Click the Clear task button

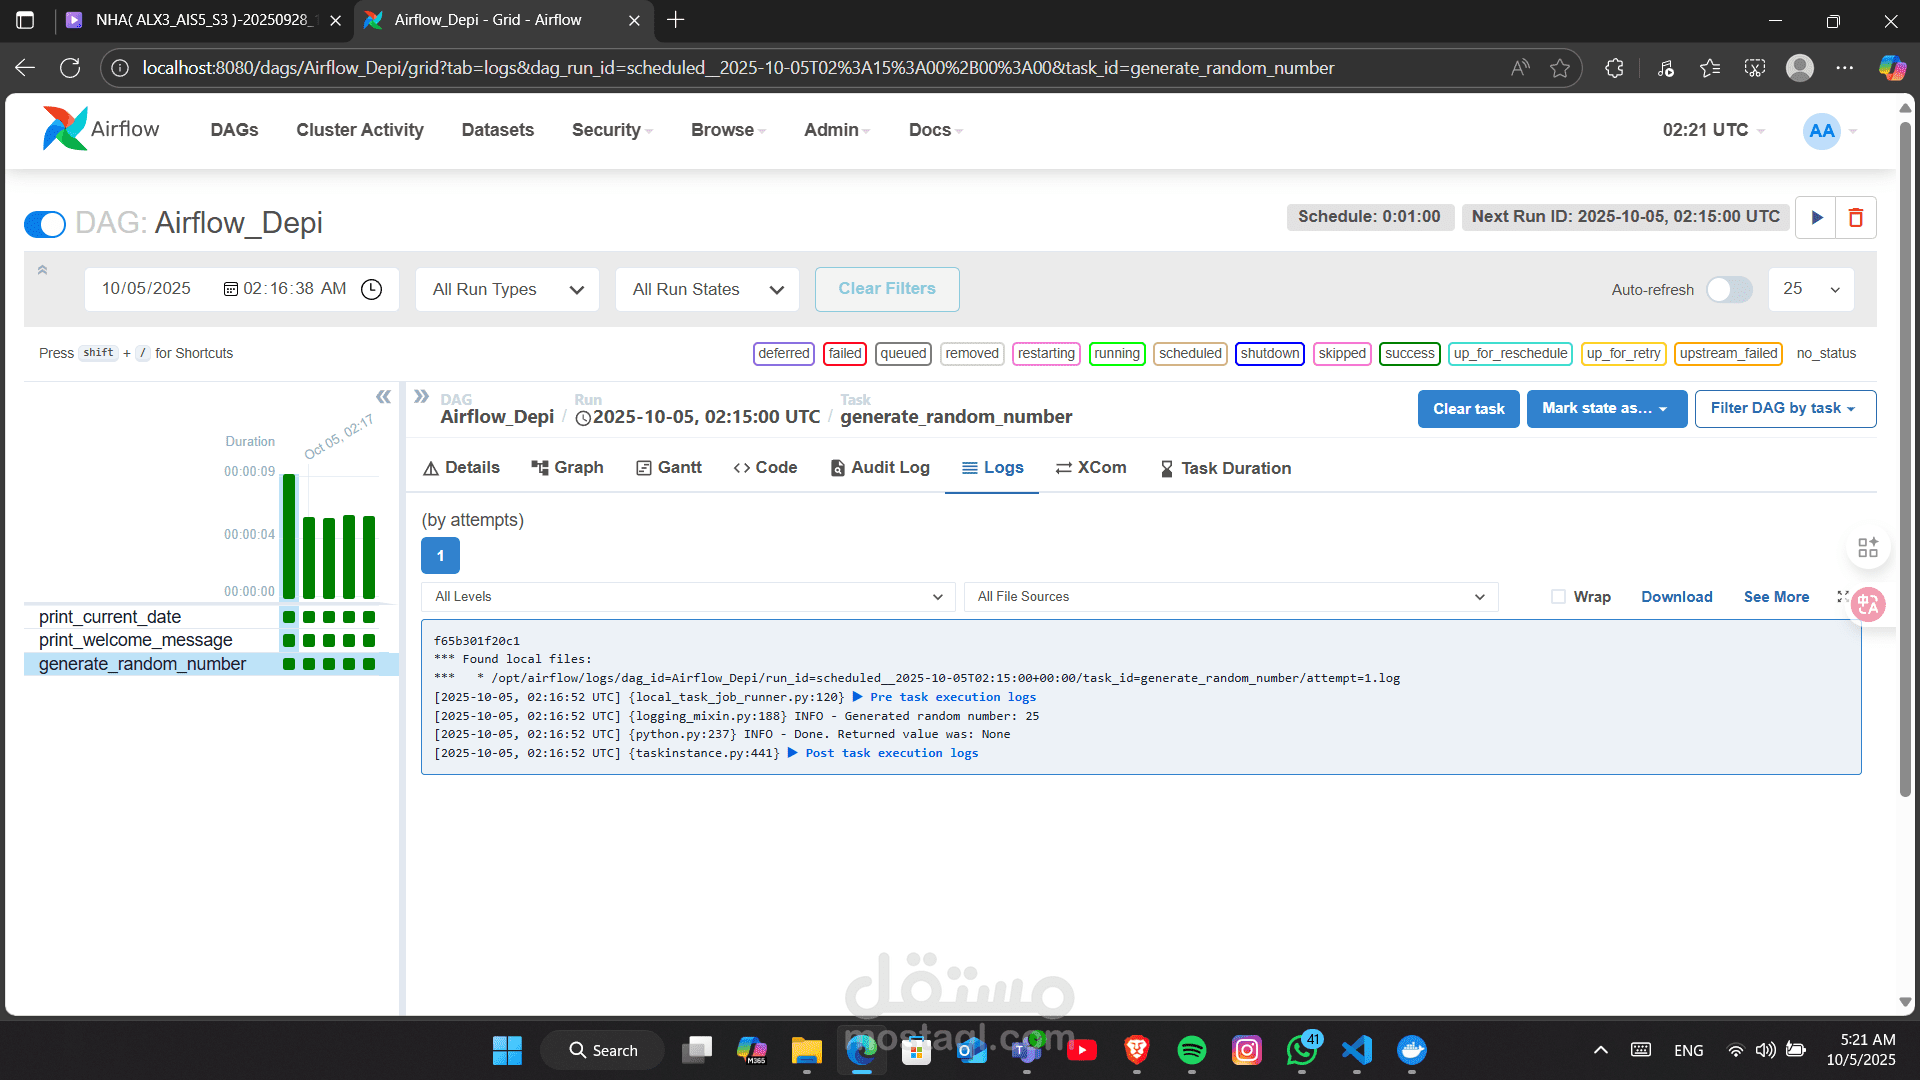tap(1468, 408)
